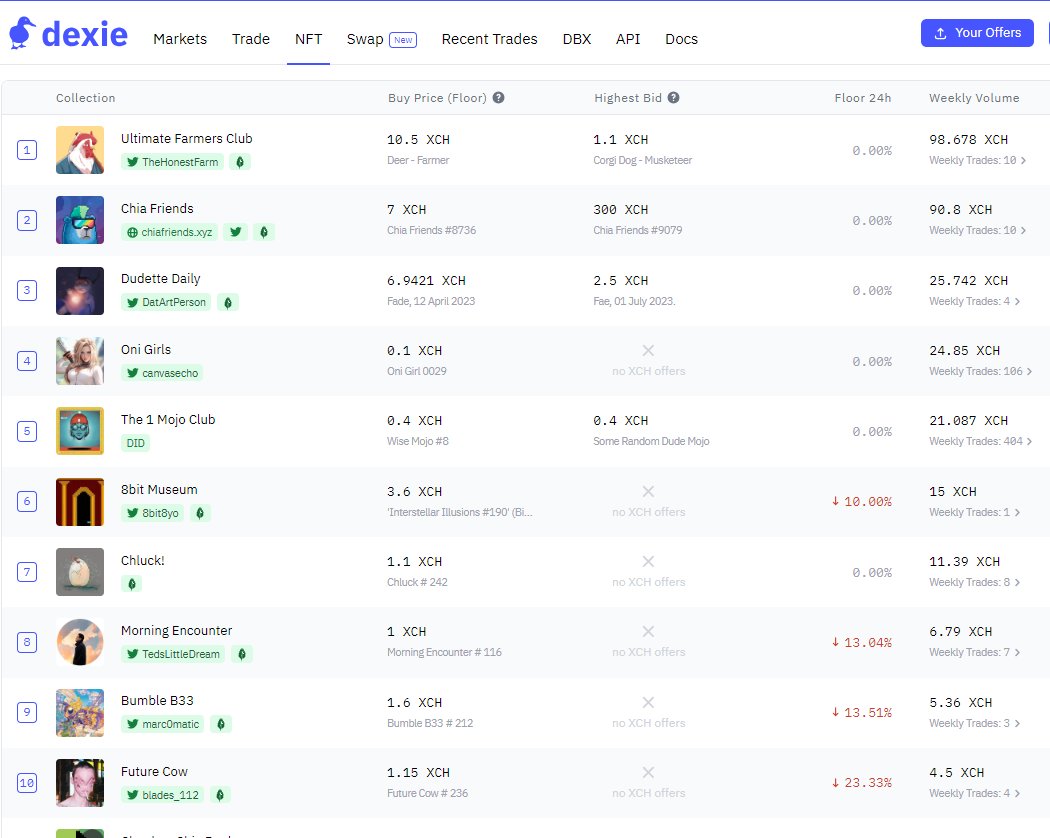Expand Weekly Trades: 10 for Chia Friends

click(x=977, y=230)
